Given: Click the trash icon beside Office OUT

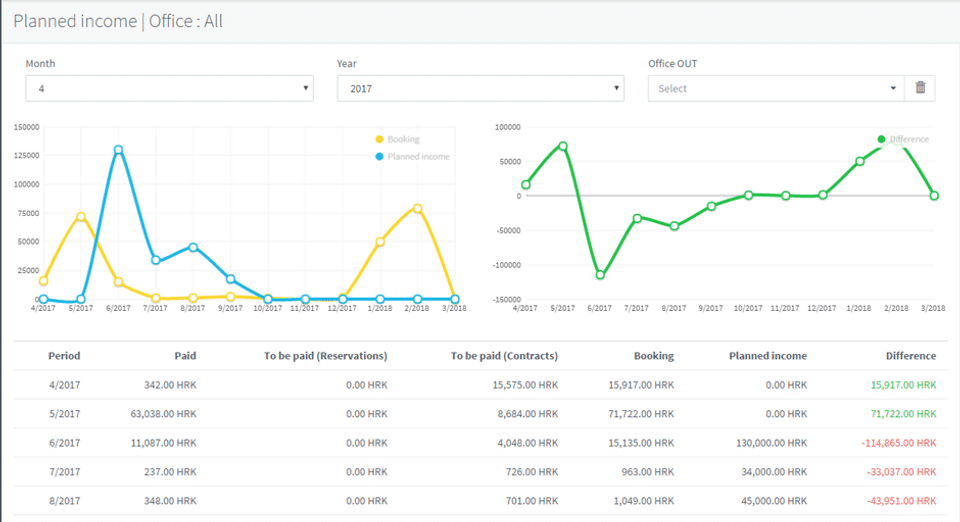Looking at the screenshot, I should (x=920, y=88).
